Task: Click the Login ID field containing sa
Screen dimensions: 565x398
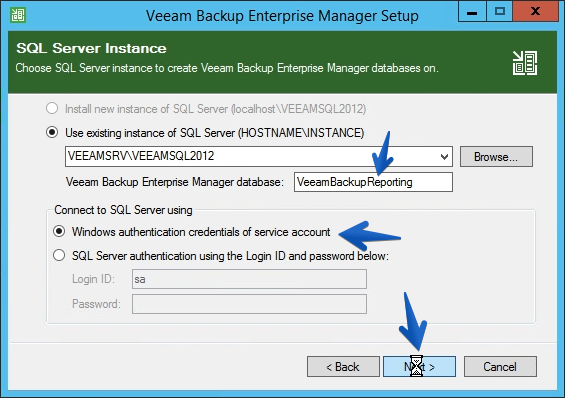Action: (x=249, y=279)
